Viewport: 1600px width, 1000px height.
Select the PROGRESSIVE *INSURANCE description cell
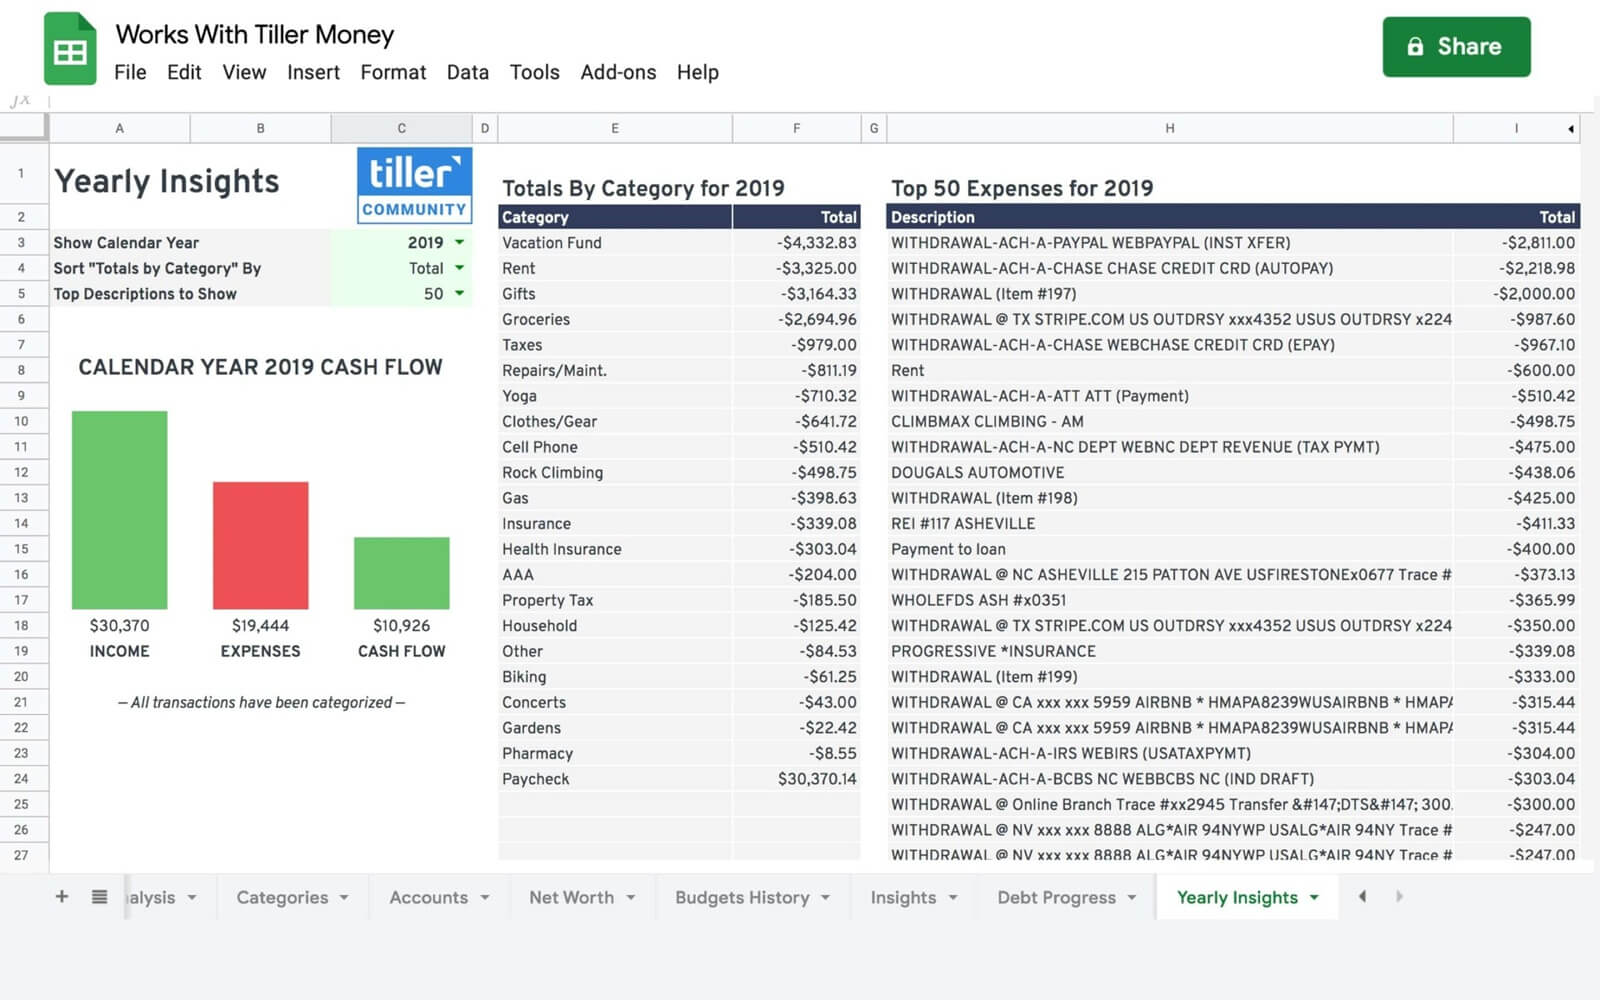point(1169,651)
